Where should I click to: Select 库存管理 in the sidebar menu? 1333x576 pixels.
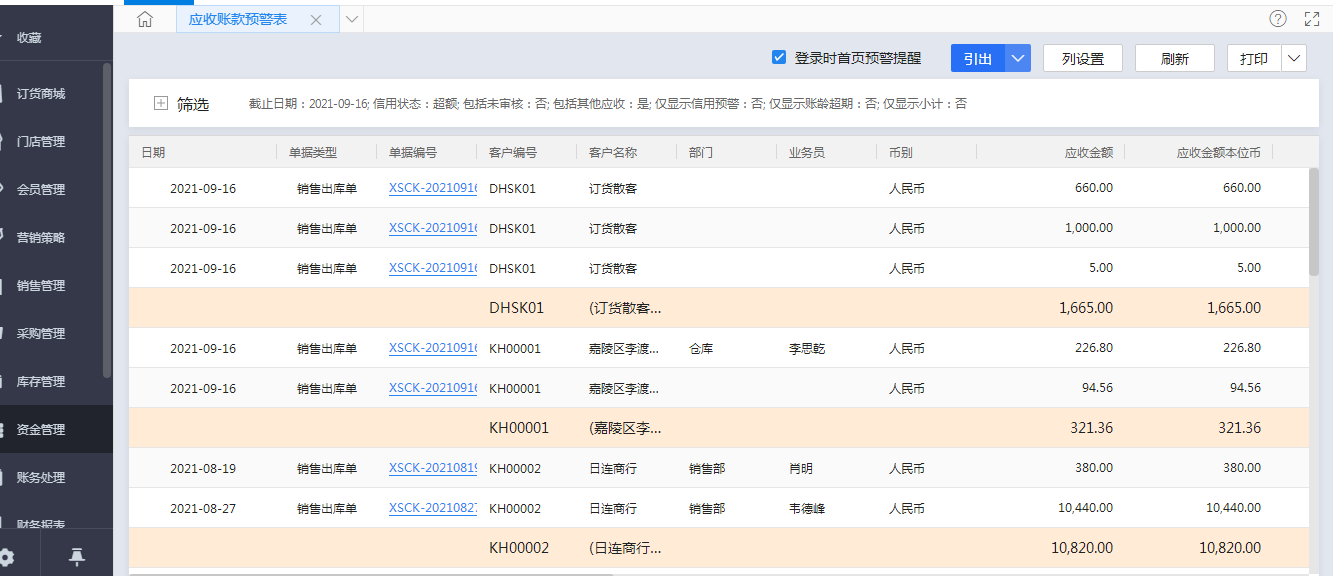tap(41, 382)
